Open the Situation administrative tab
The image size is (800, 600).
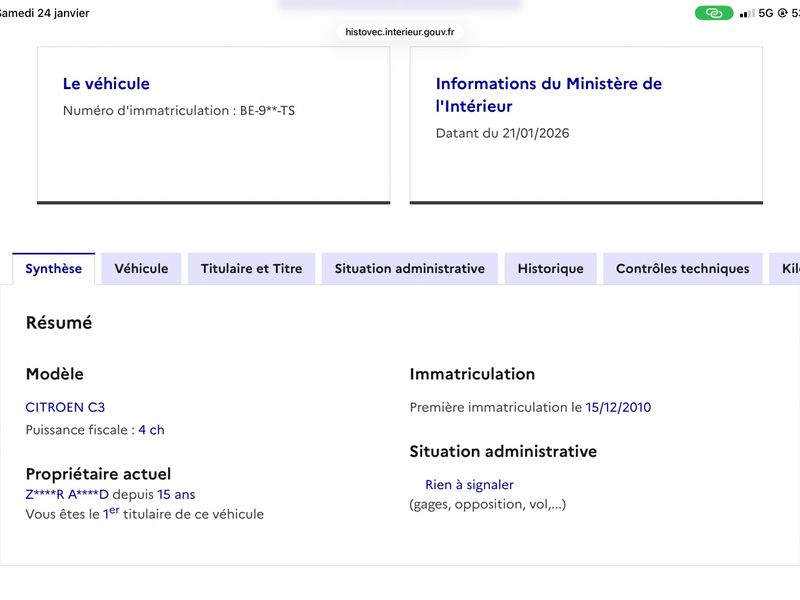point(409,269)
